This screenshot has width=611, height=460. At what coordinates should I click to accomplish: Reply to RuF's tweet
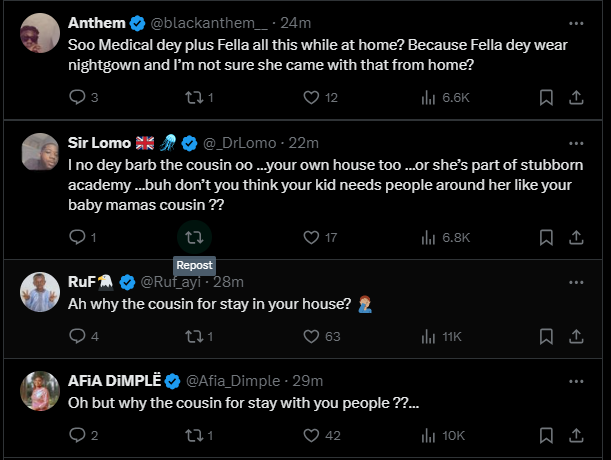(79, 337)
